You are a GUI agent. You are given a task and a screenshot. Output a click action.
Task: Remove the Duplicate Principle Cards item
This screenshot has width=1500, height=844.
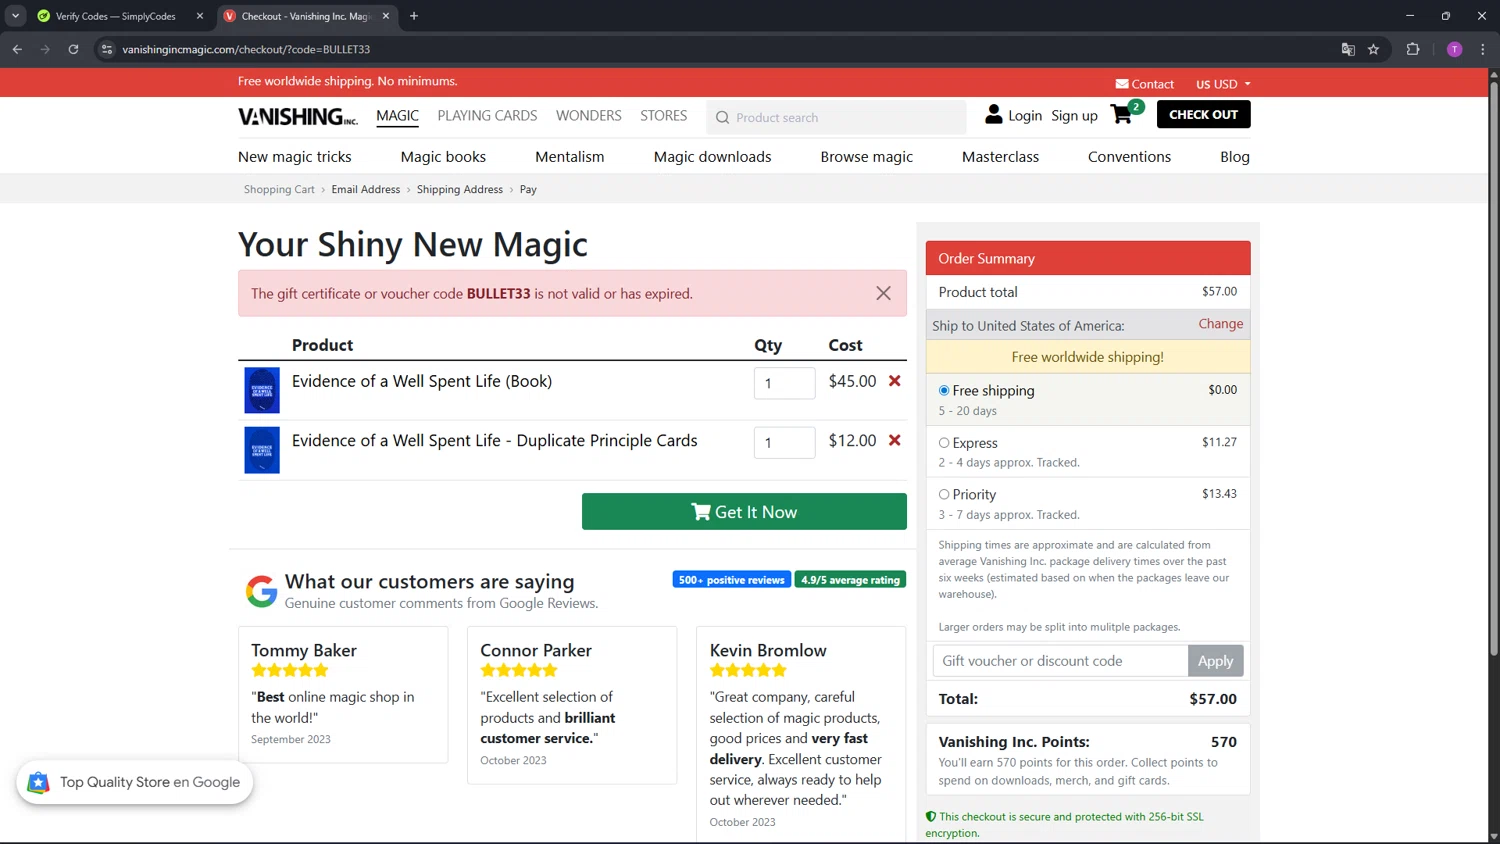click(895, 440)
